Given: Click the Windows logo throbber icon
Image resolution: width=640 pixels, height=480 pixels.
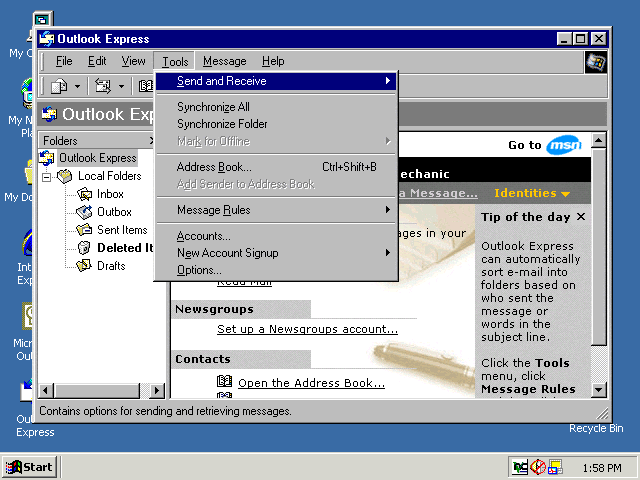Looking at the screenshot, I should [x=596, y=62].
